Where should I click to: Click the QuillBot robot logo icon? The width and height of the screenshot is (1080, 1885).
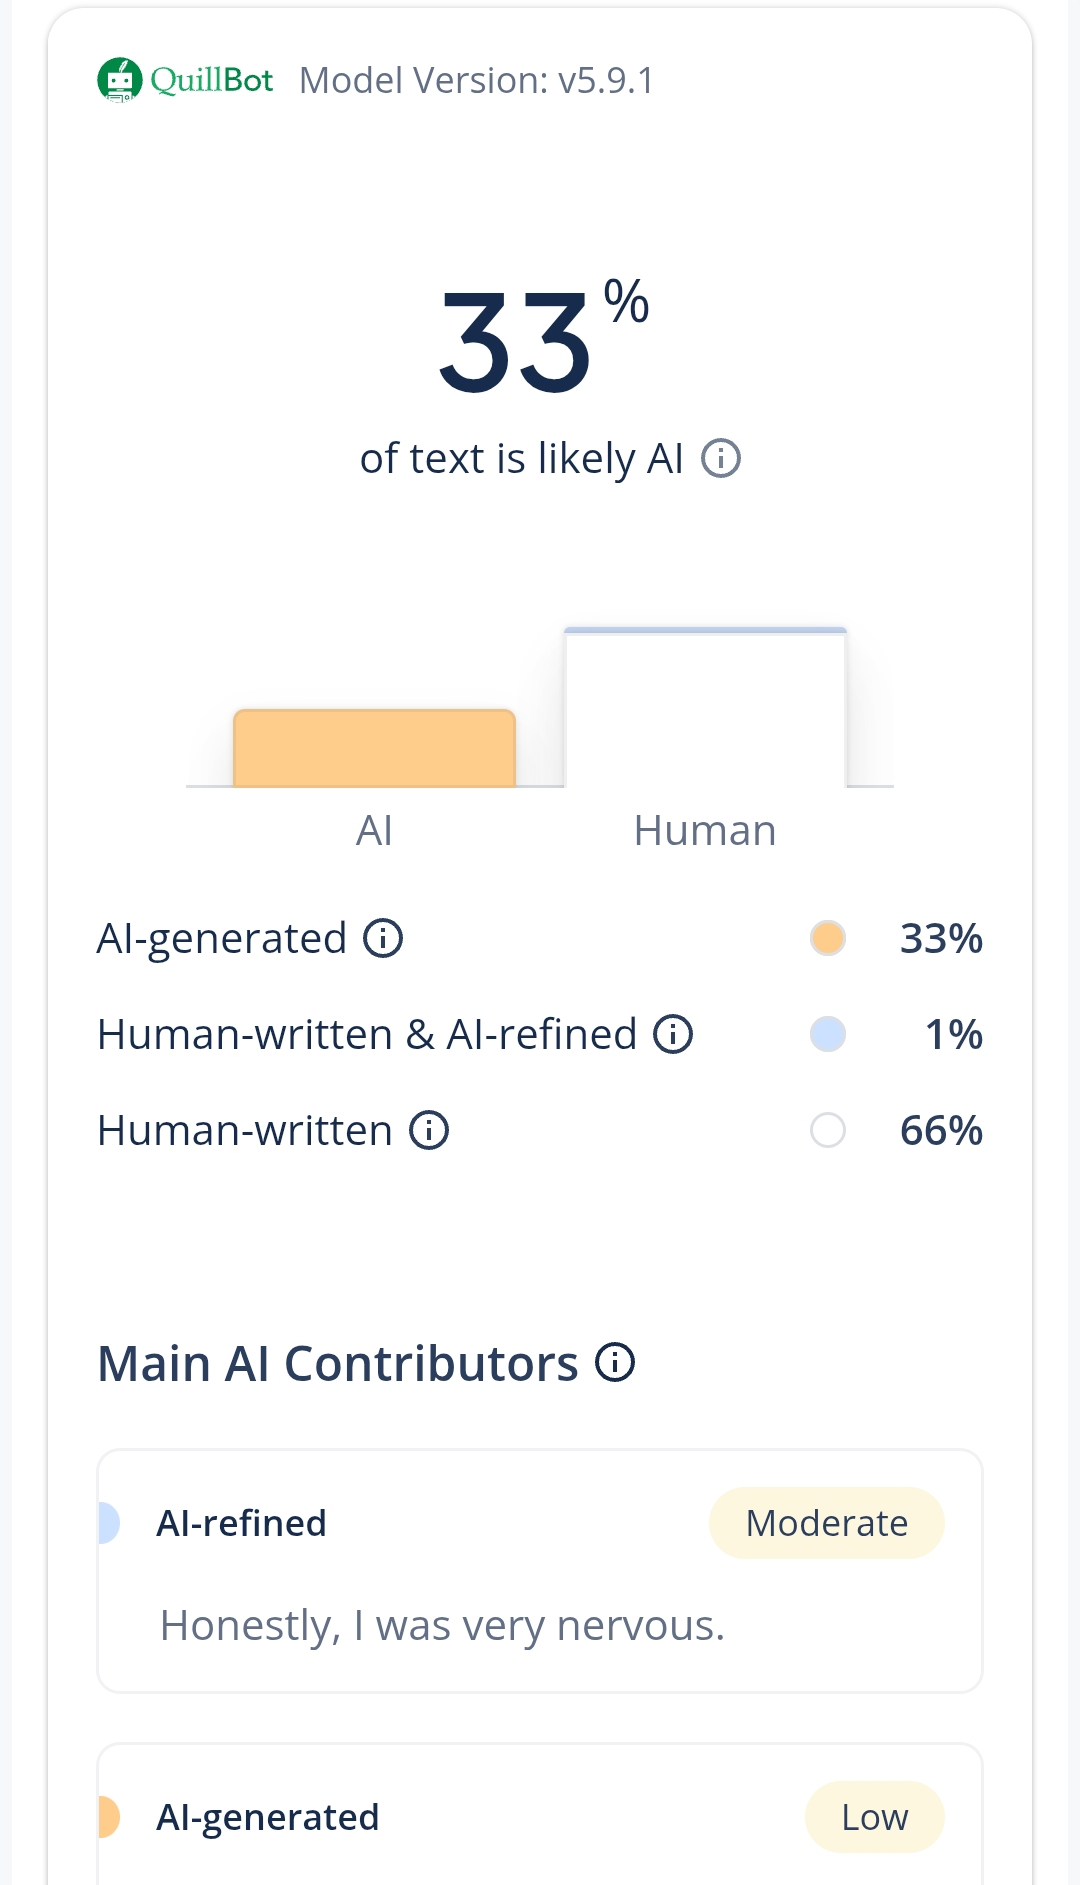pos(120,80)
